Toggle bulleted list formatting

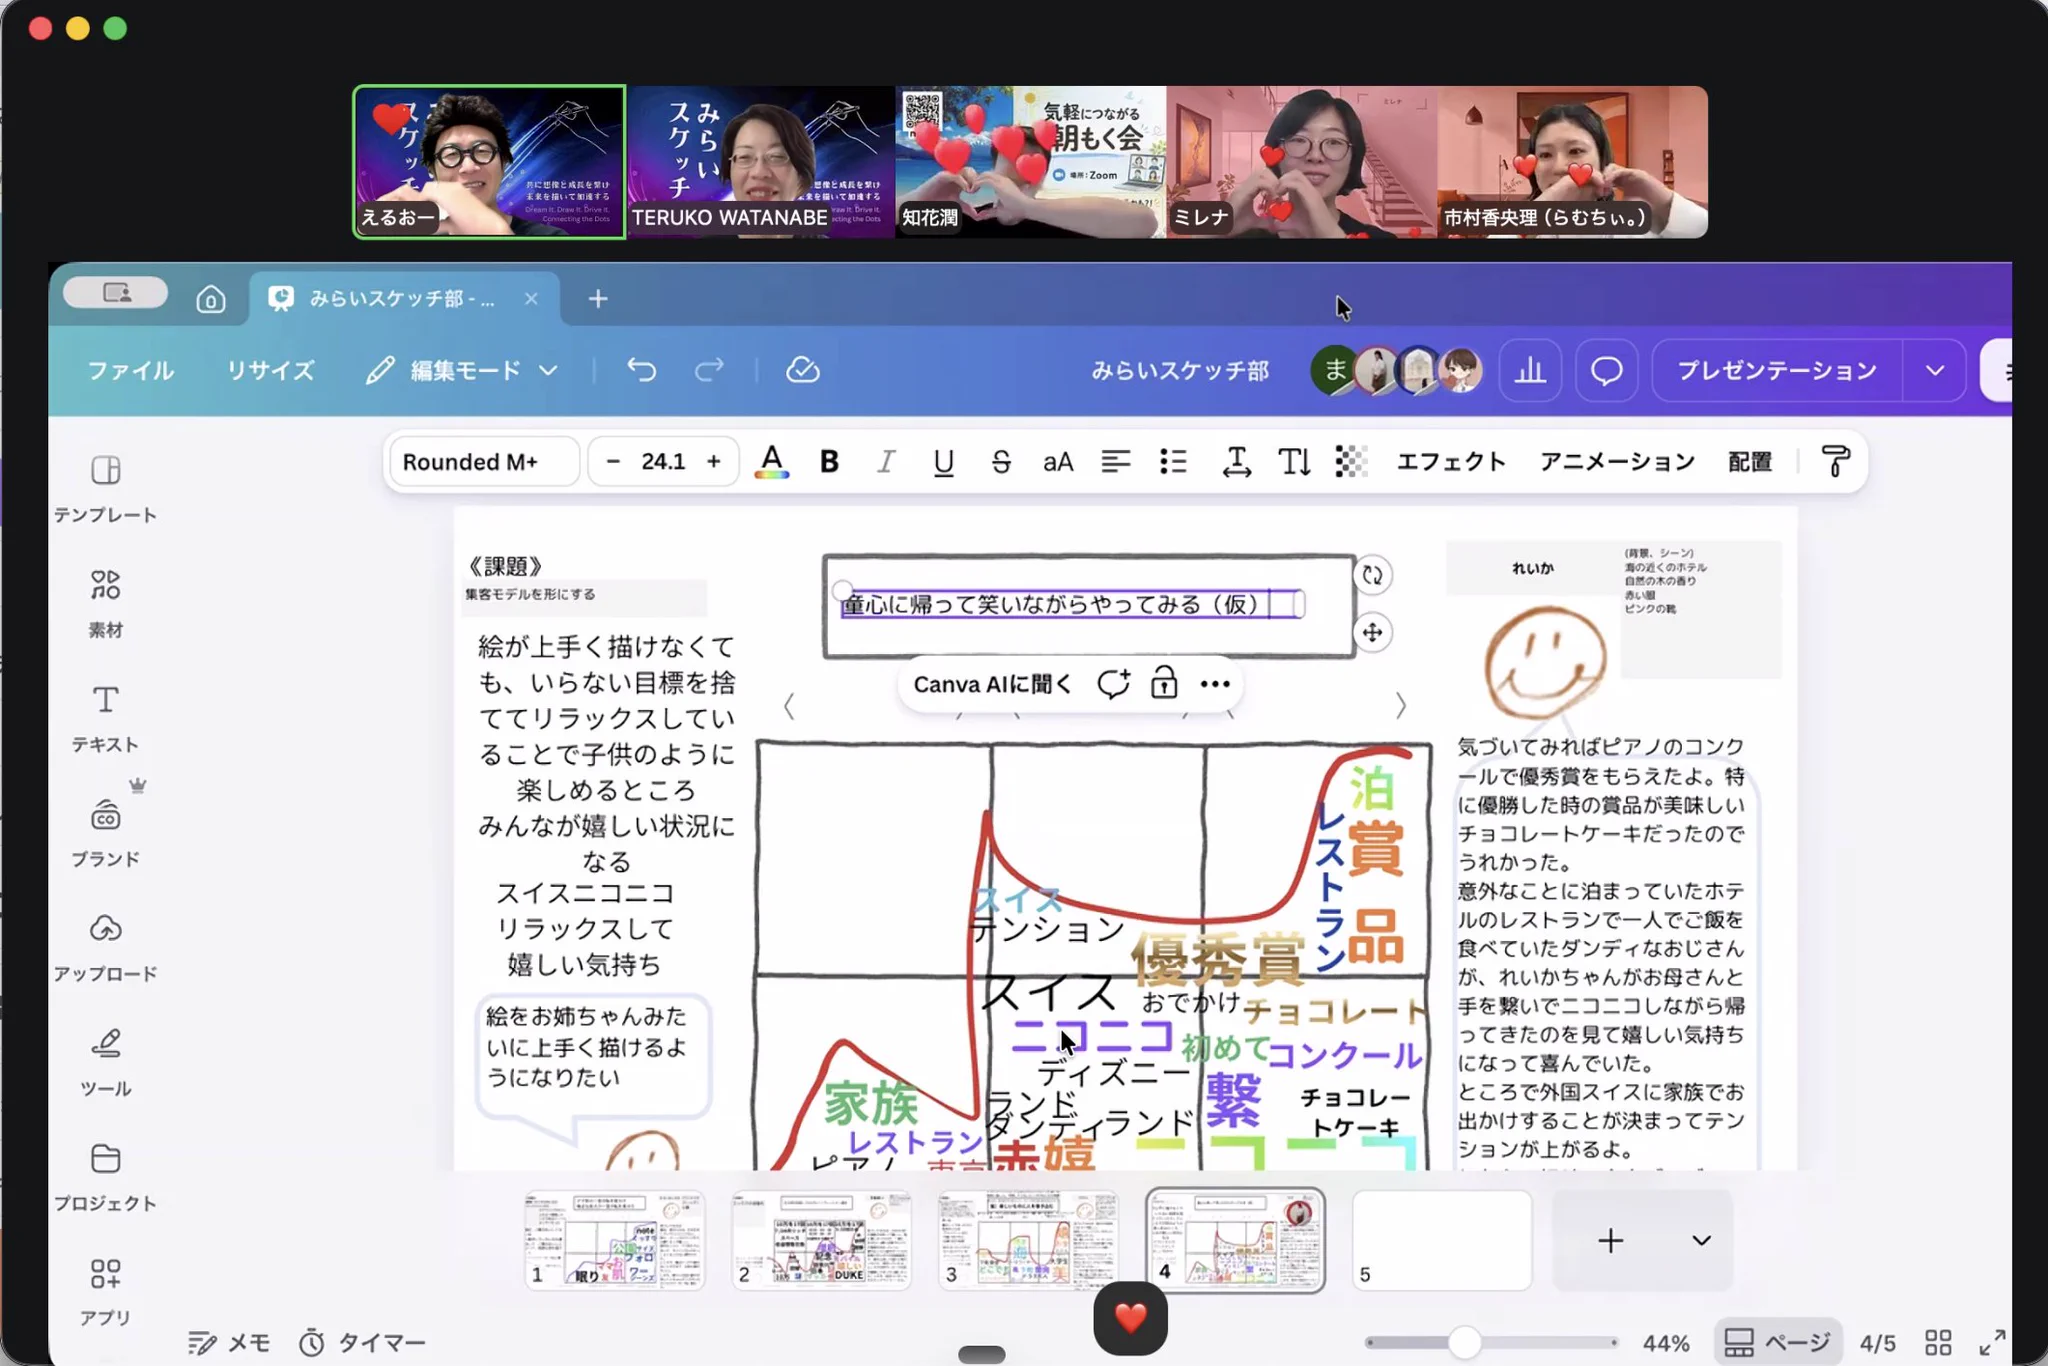(1173, 462)
